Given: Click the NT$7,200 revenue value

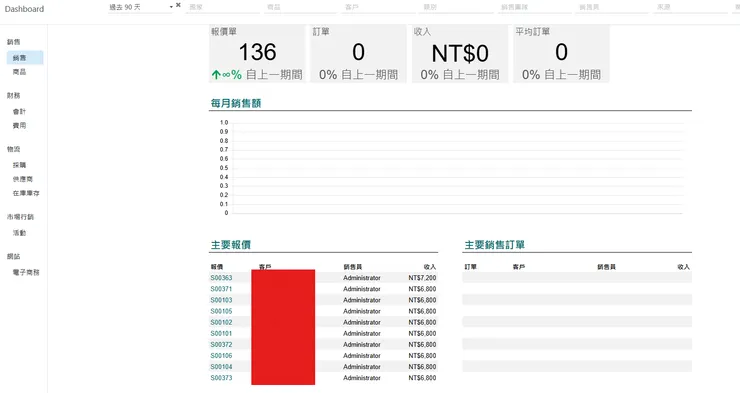Looking at the screenshot, I should click(x=422, y=278).
